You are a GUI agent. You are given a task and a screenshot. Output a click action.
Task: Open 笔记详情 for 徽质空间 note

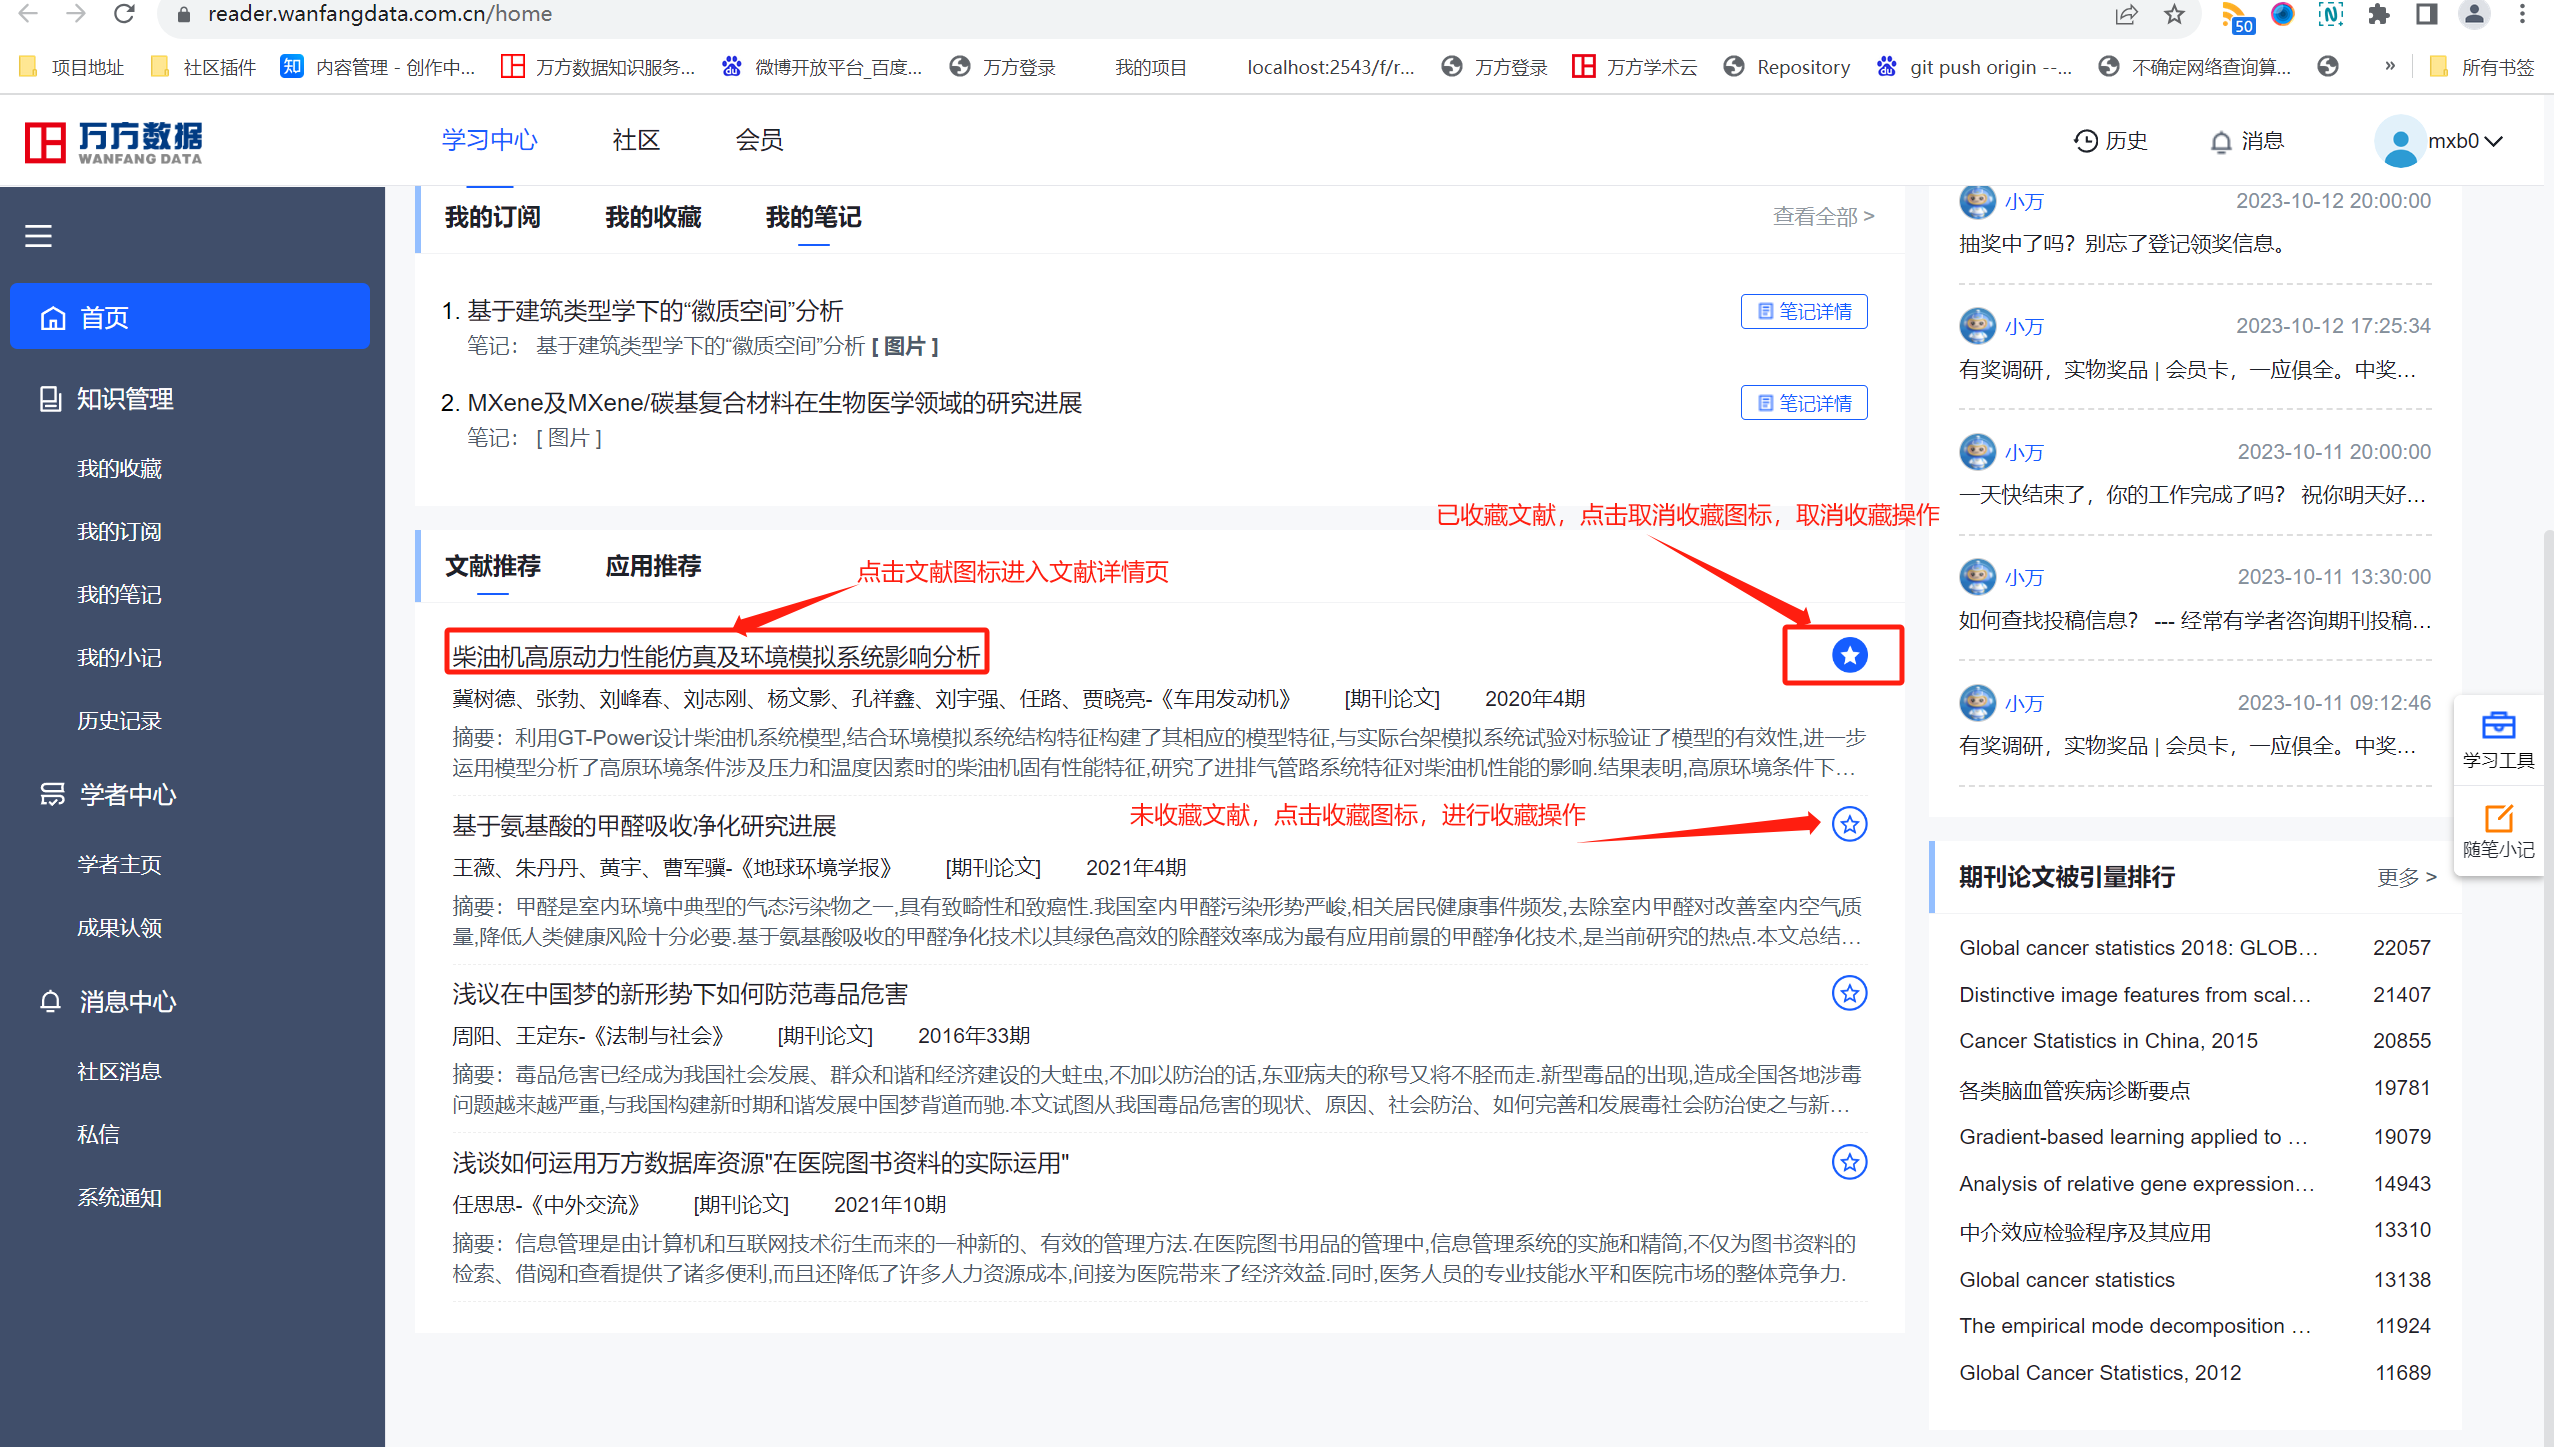pyautogui.click(x=1803, y=312)
